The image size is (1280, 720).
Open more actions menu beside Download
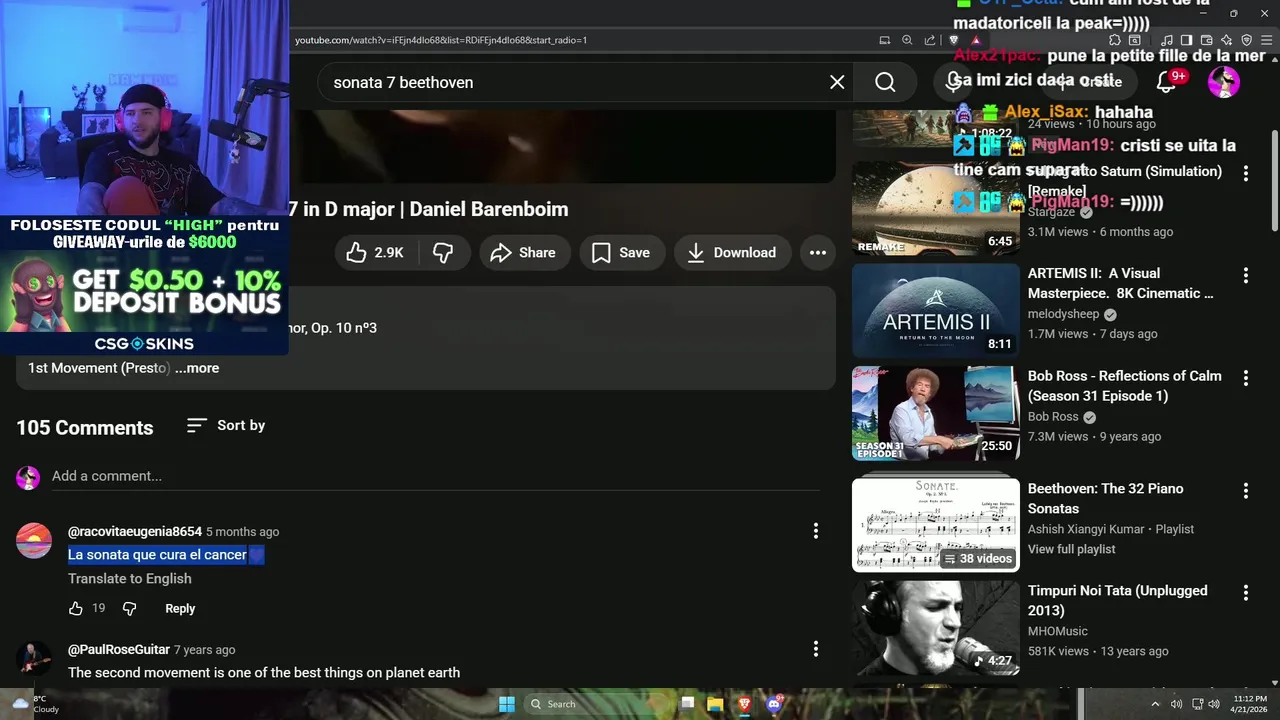[818, 253]
